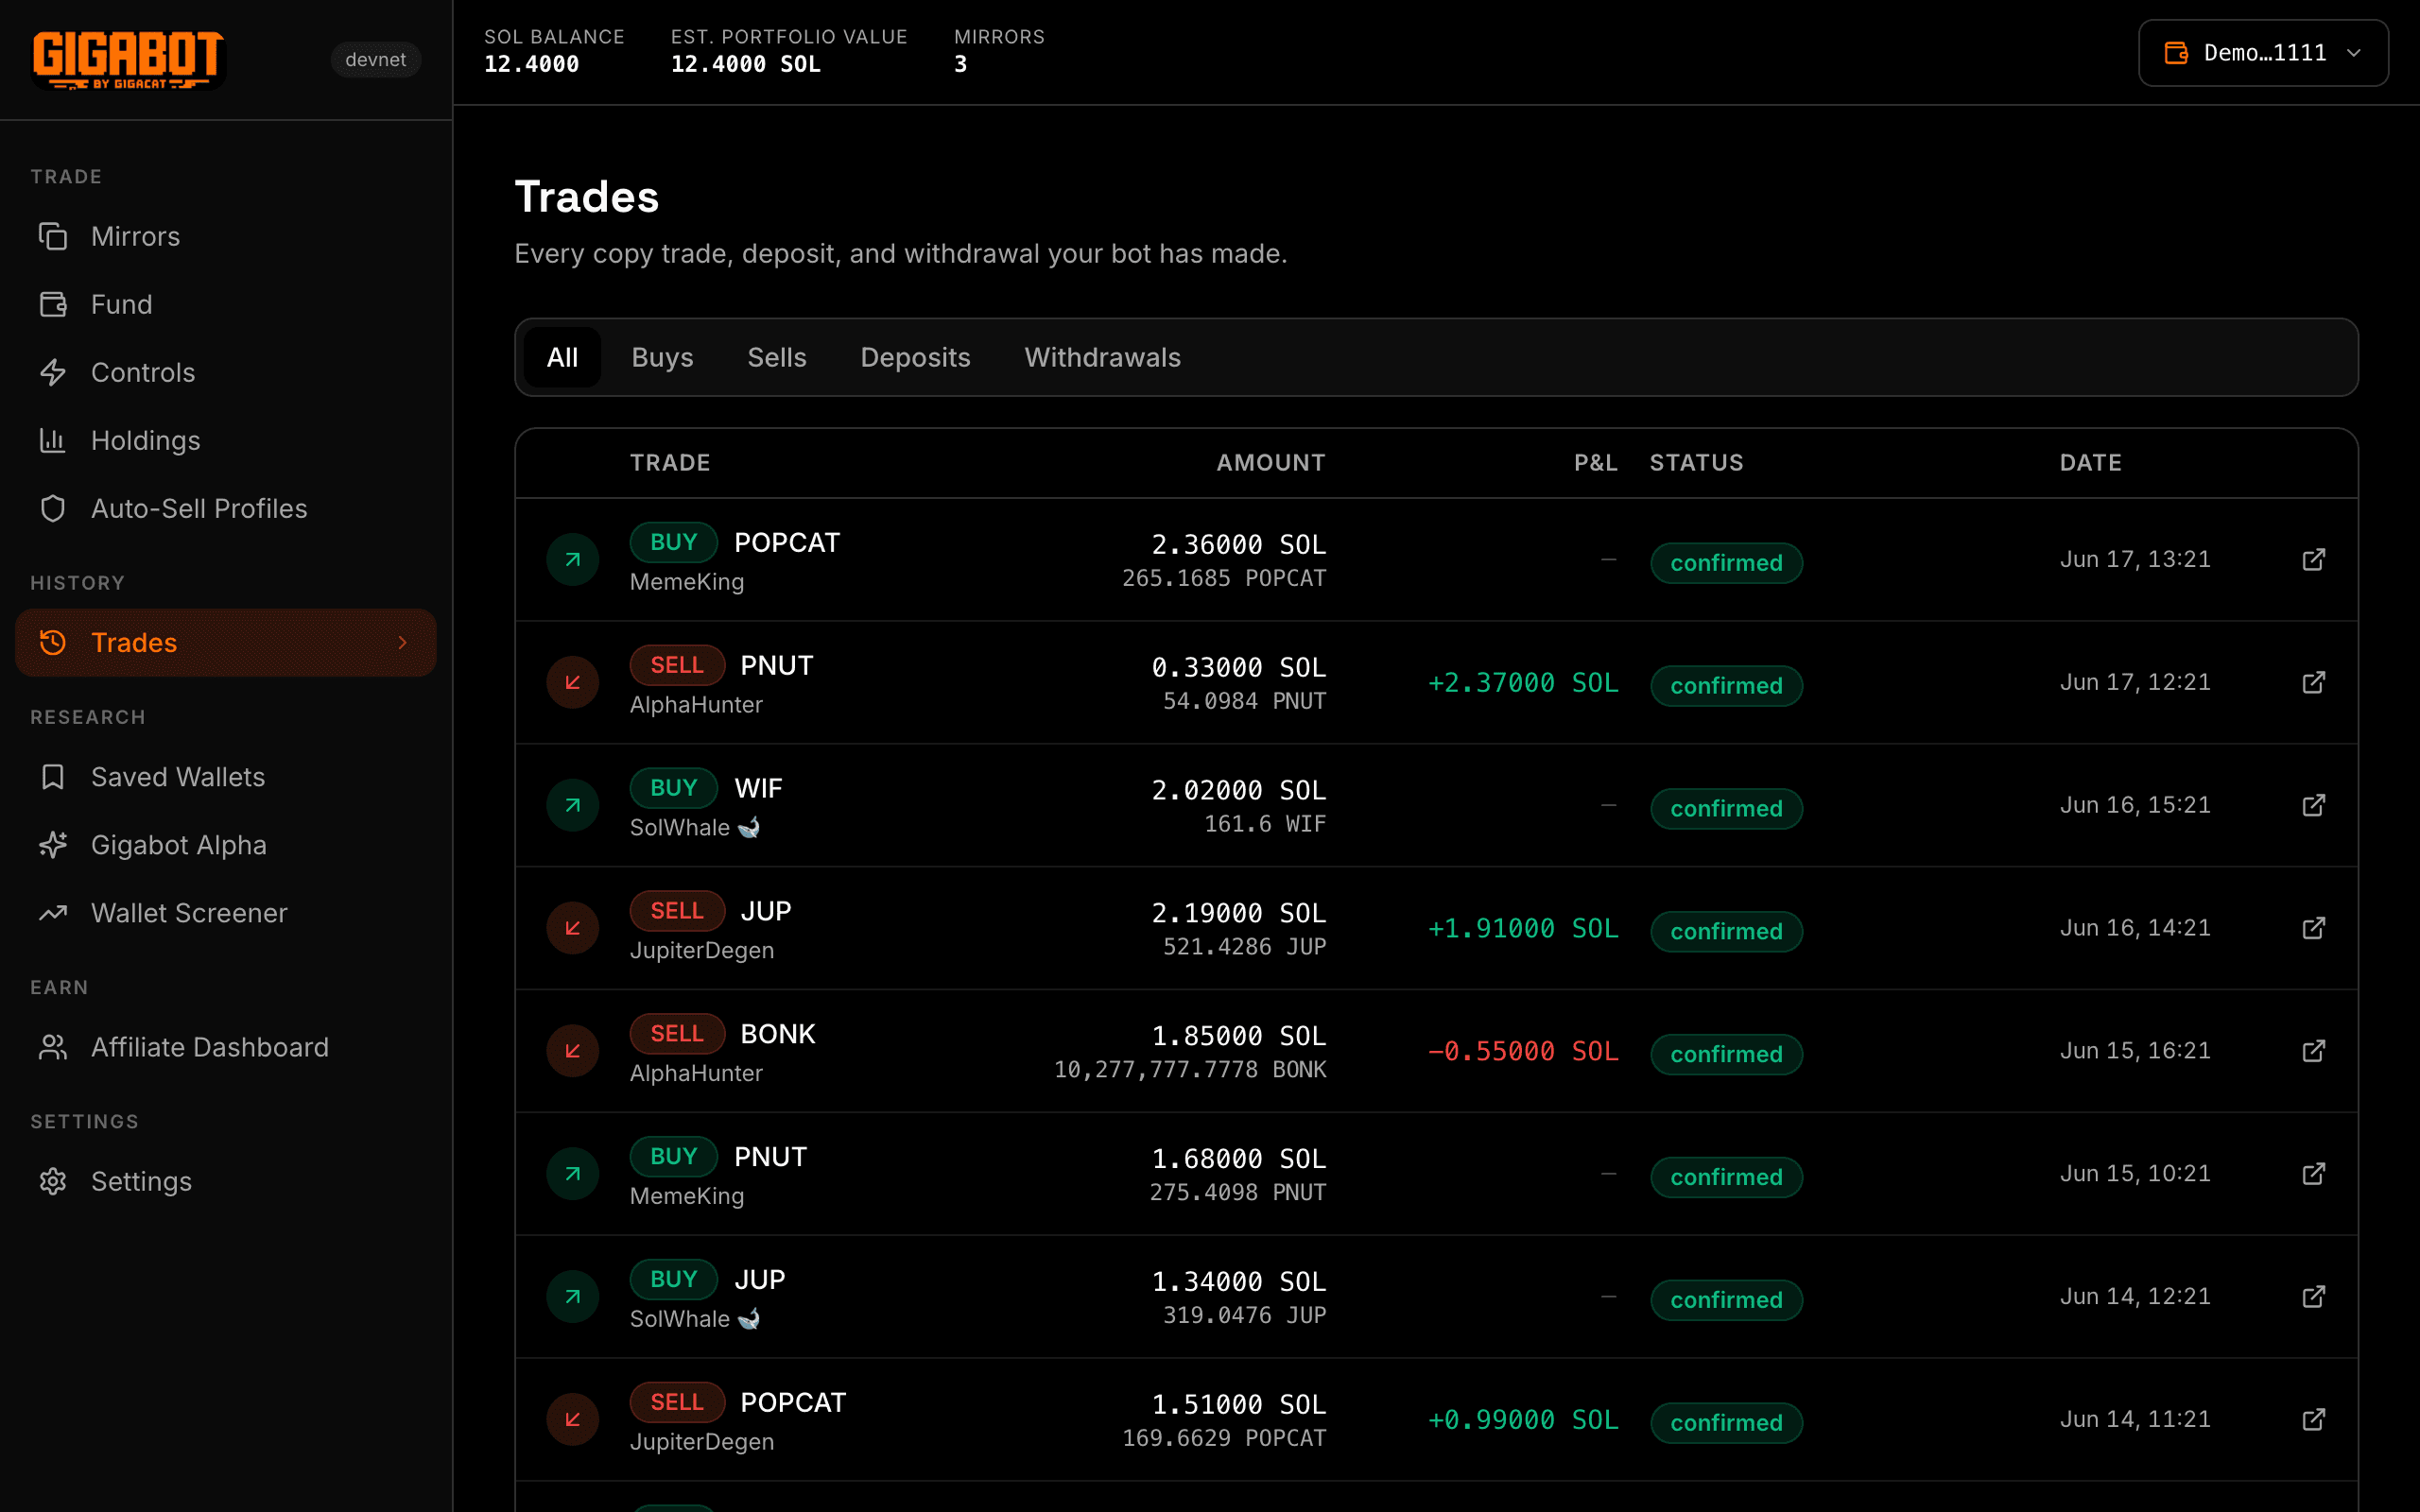2420x1512 pixels.
Task: Open external link for WIF buy Jun 16, 15:21
Action: tap(2314, 805)
